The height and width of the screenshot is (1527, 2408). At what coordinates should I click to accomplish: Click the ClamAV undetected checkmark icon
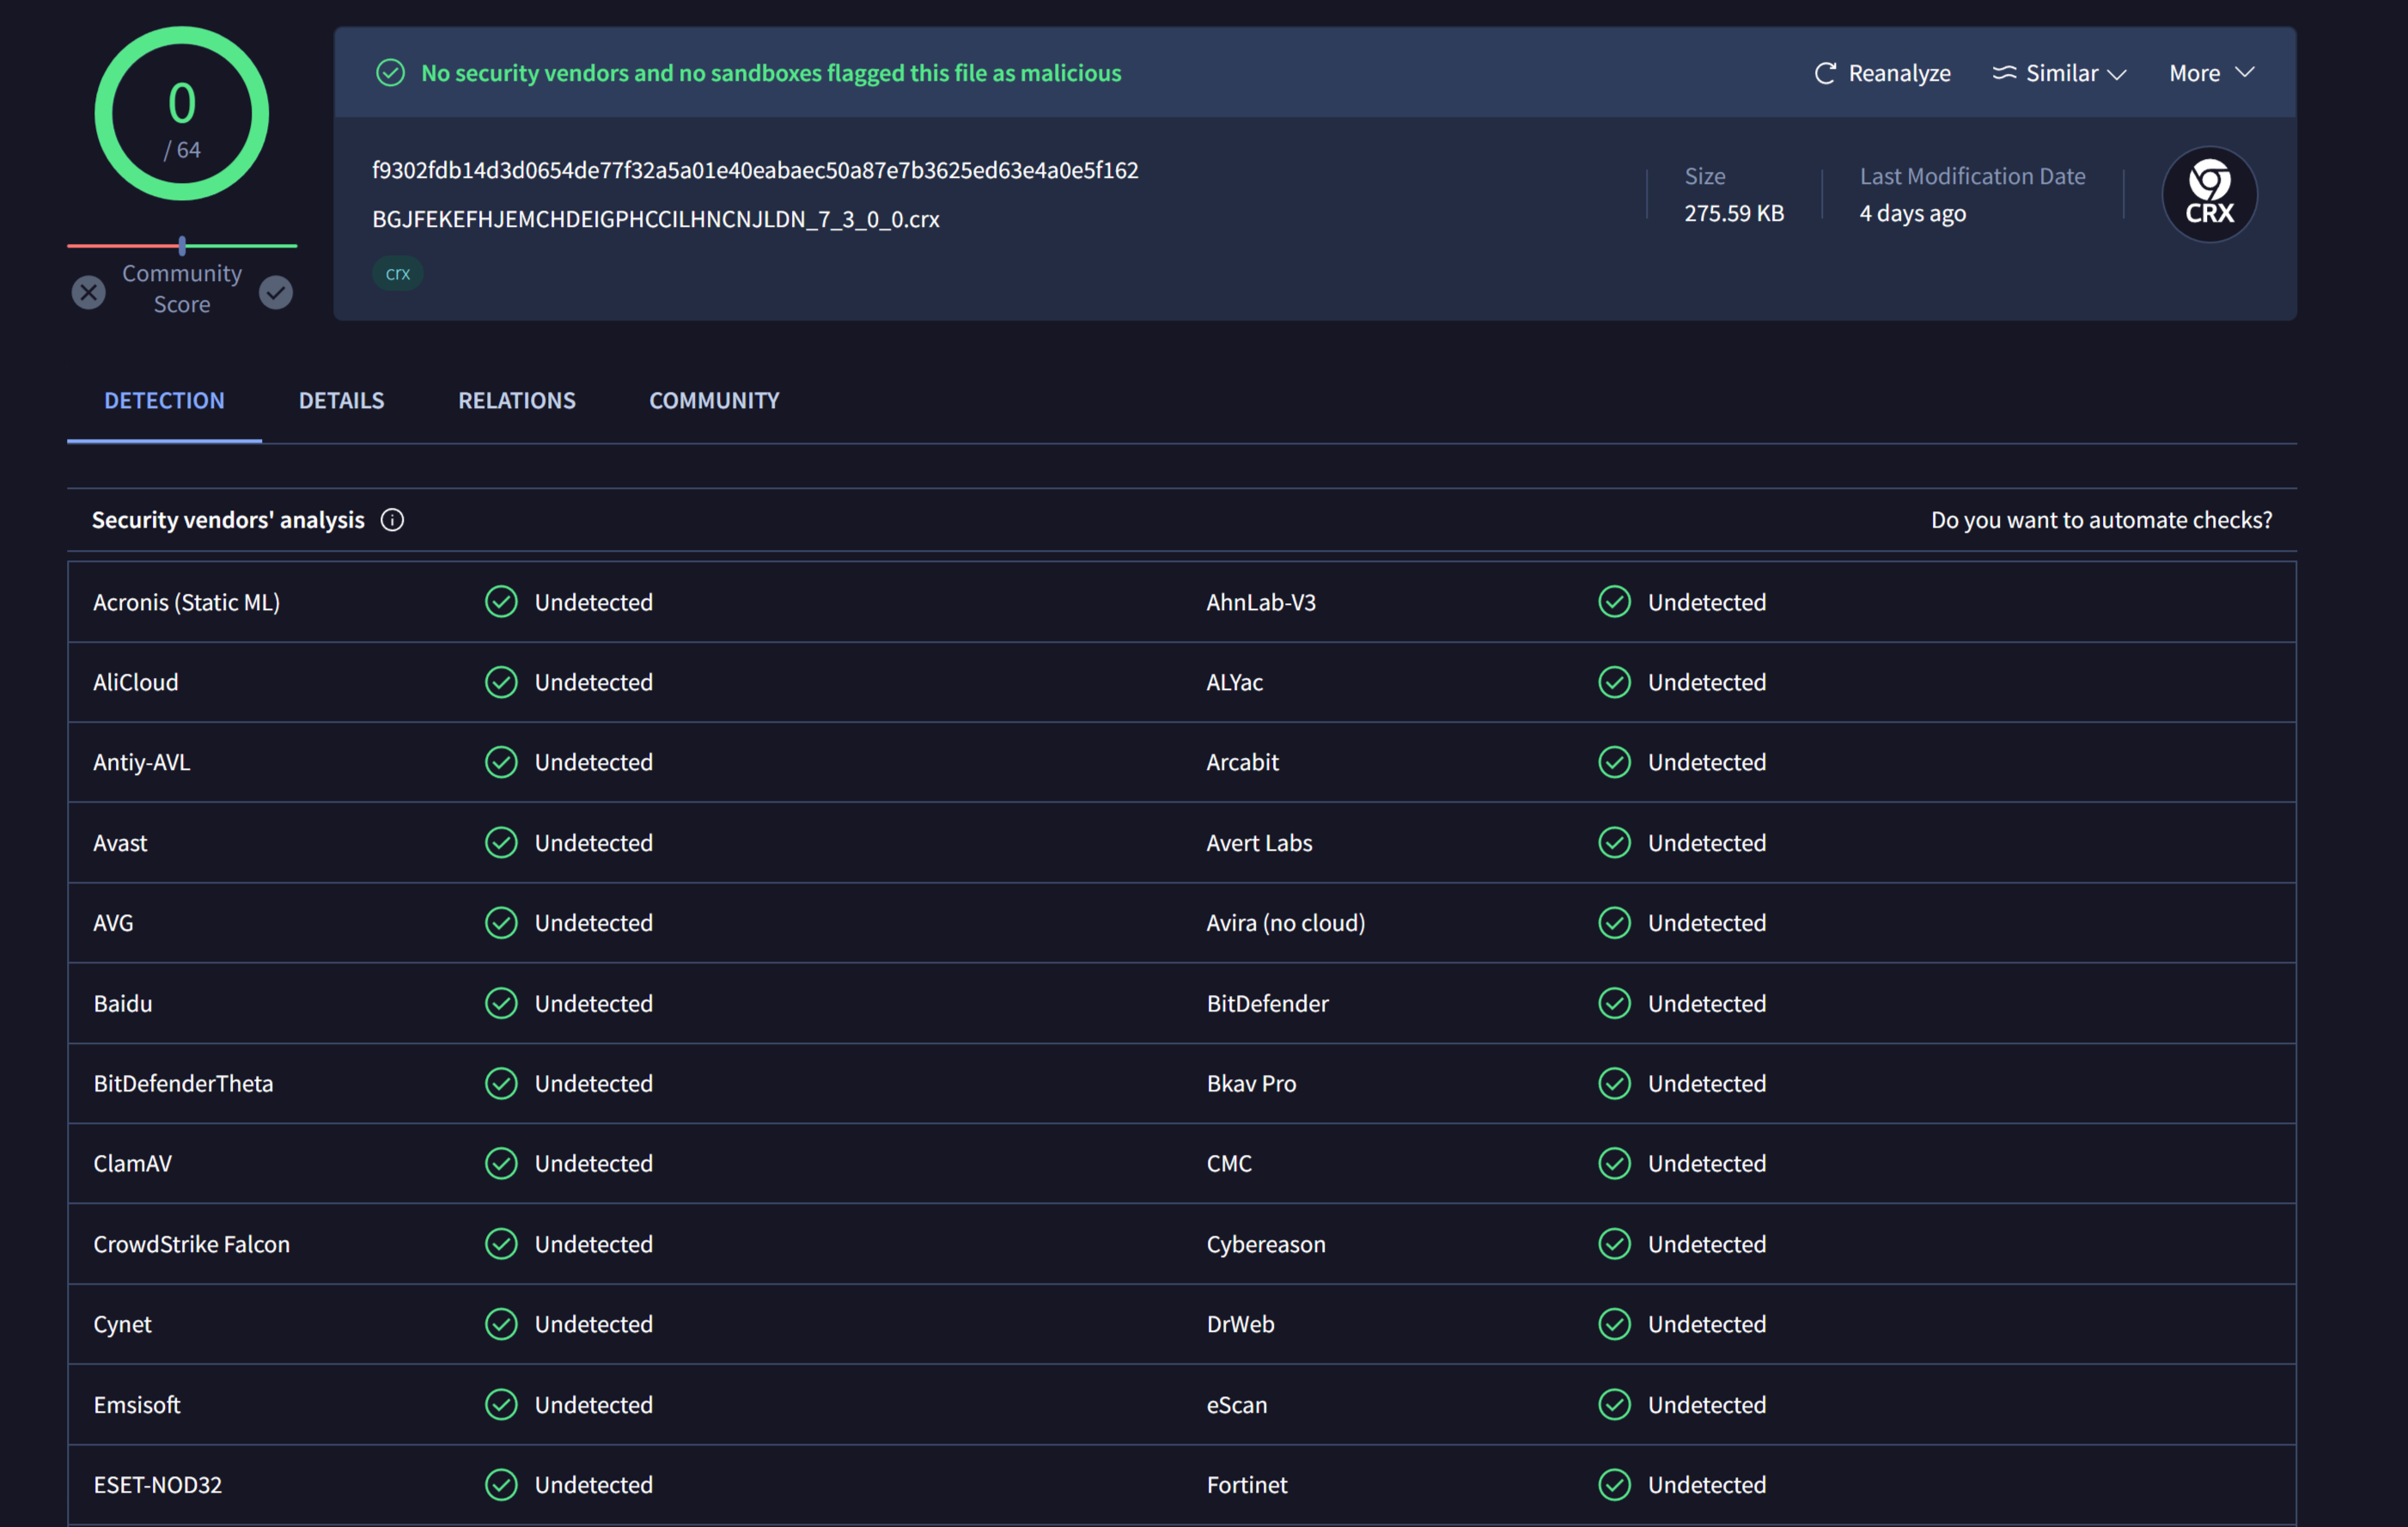click(501, 1163)
